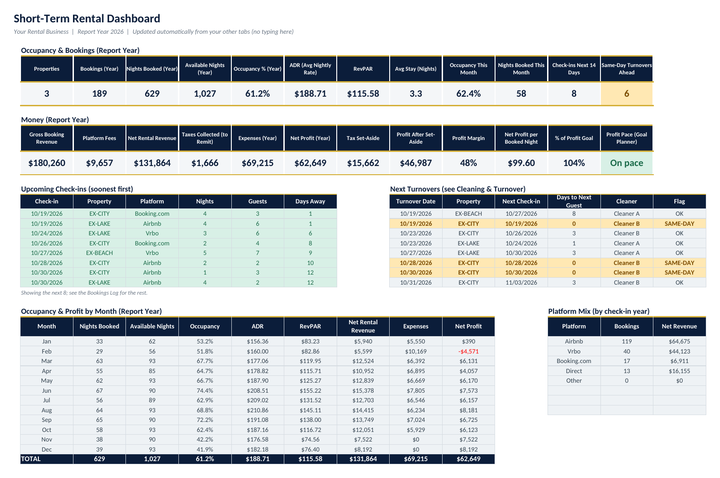720x478 pixels.
Task: Select the Taxes Collected value $1,666
Action: (x=205, y=163)
